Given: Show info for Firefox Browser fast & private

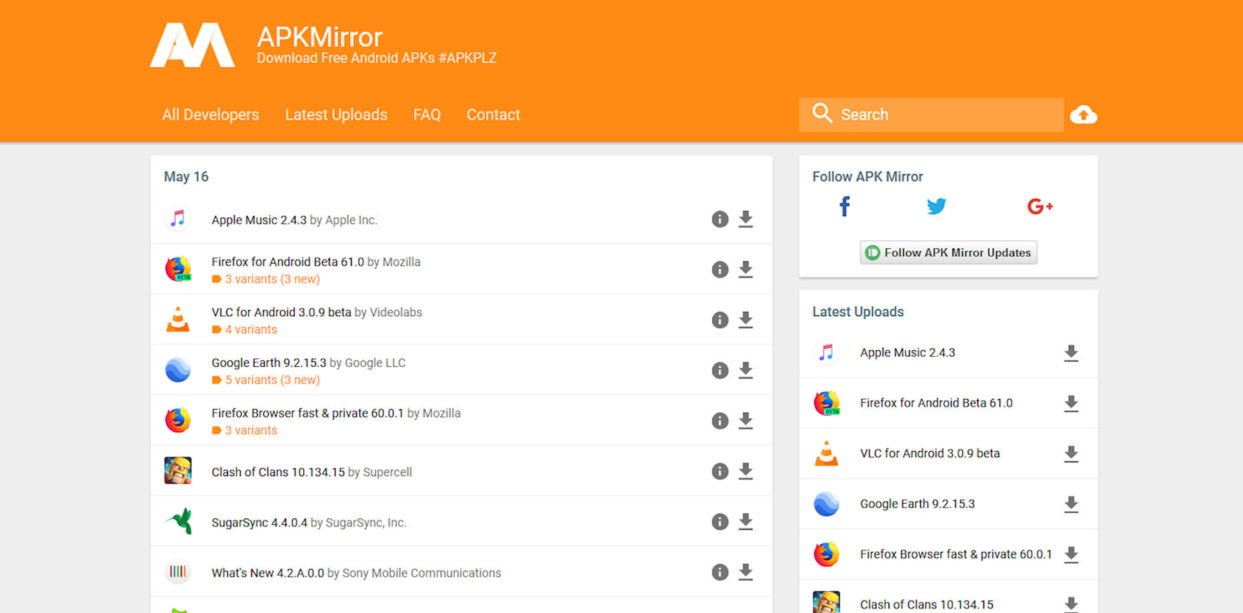Looking at the screenshot, I should [720, 421].
